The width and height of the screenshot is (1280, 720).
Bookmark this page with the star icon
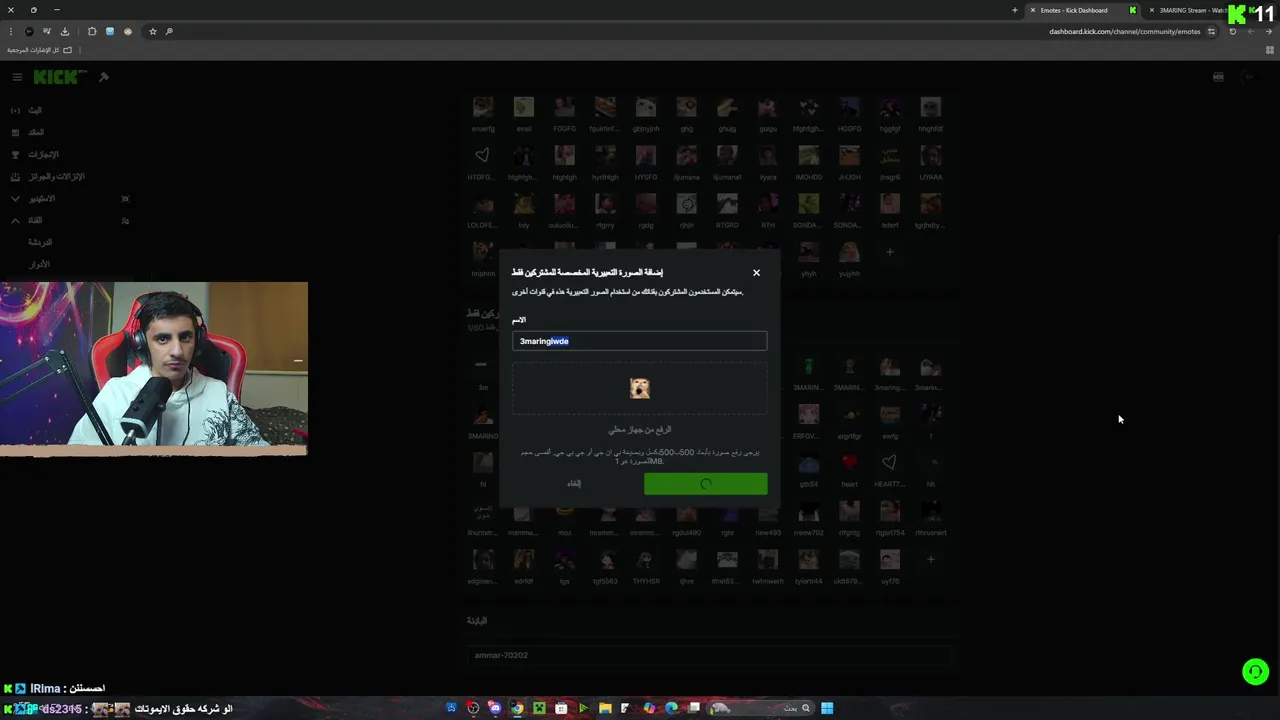point(153,31)
